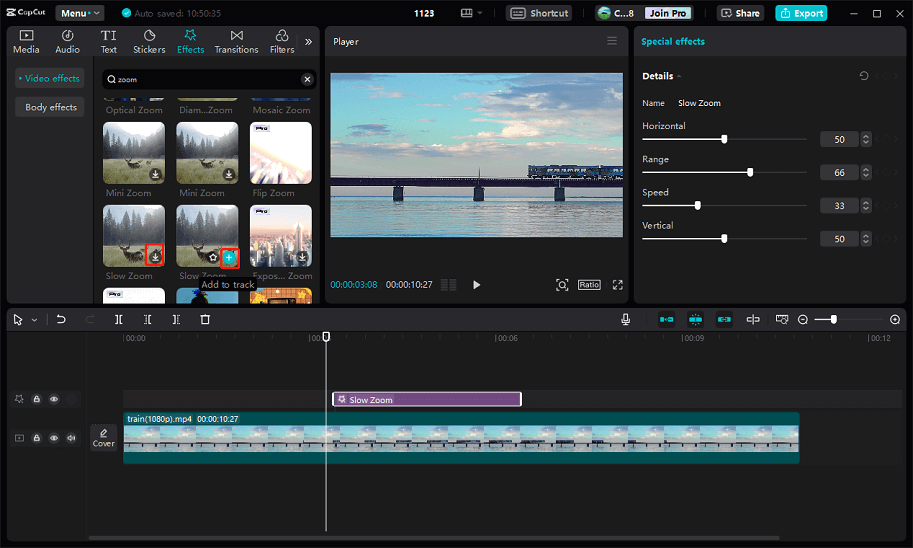Click the Undo arrow button

pos(61,319)
